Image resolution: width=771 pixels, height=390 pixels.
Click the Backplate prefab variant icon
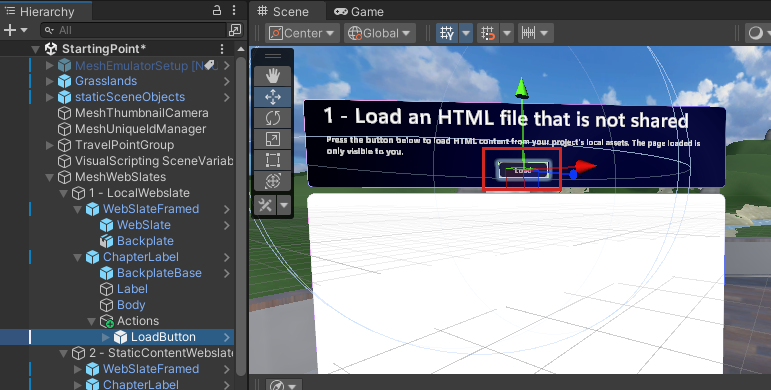[x=106, y=241]
